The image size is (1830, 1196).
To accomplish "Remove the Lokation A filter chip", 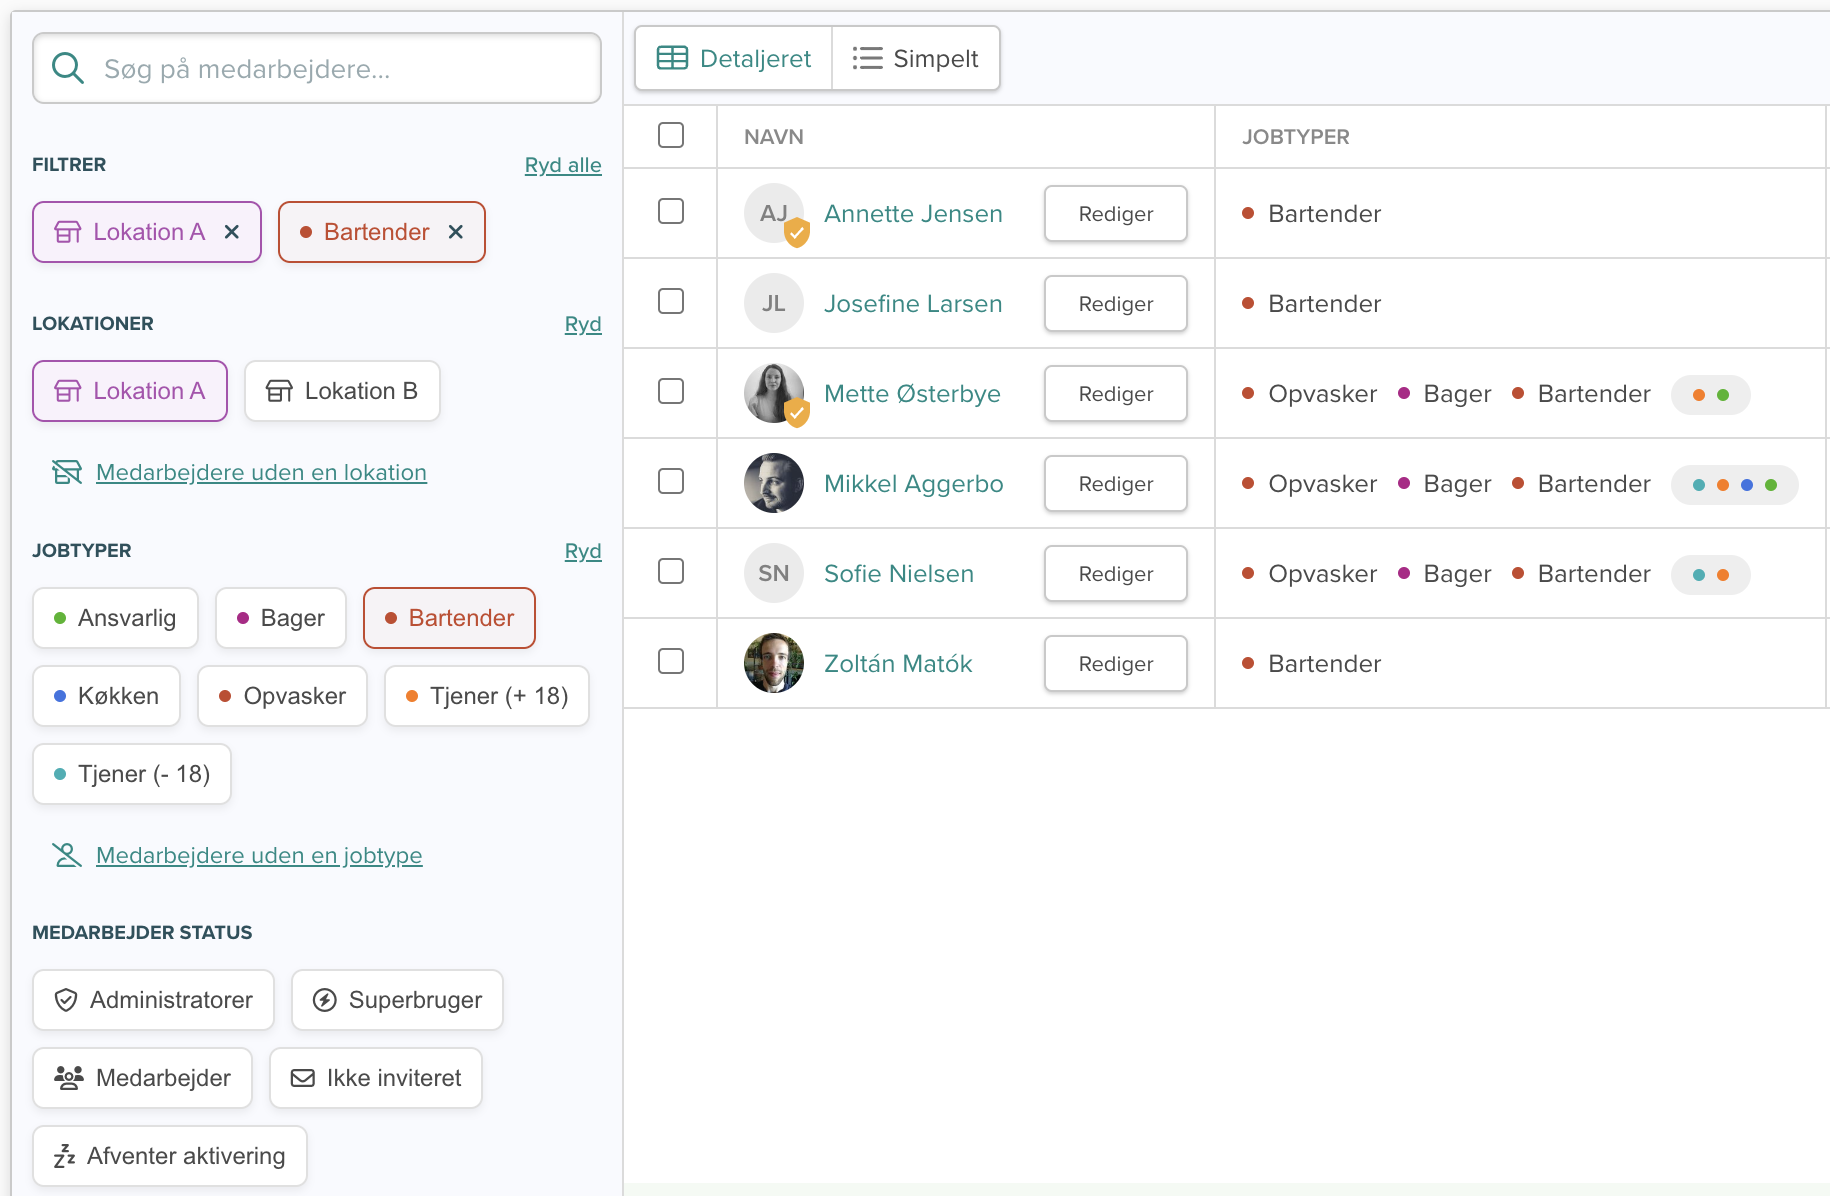I will (x=232, y=232).
